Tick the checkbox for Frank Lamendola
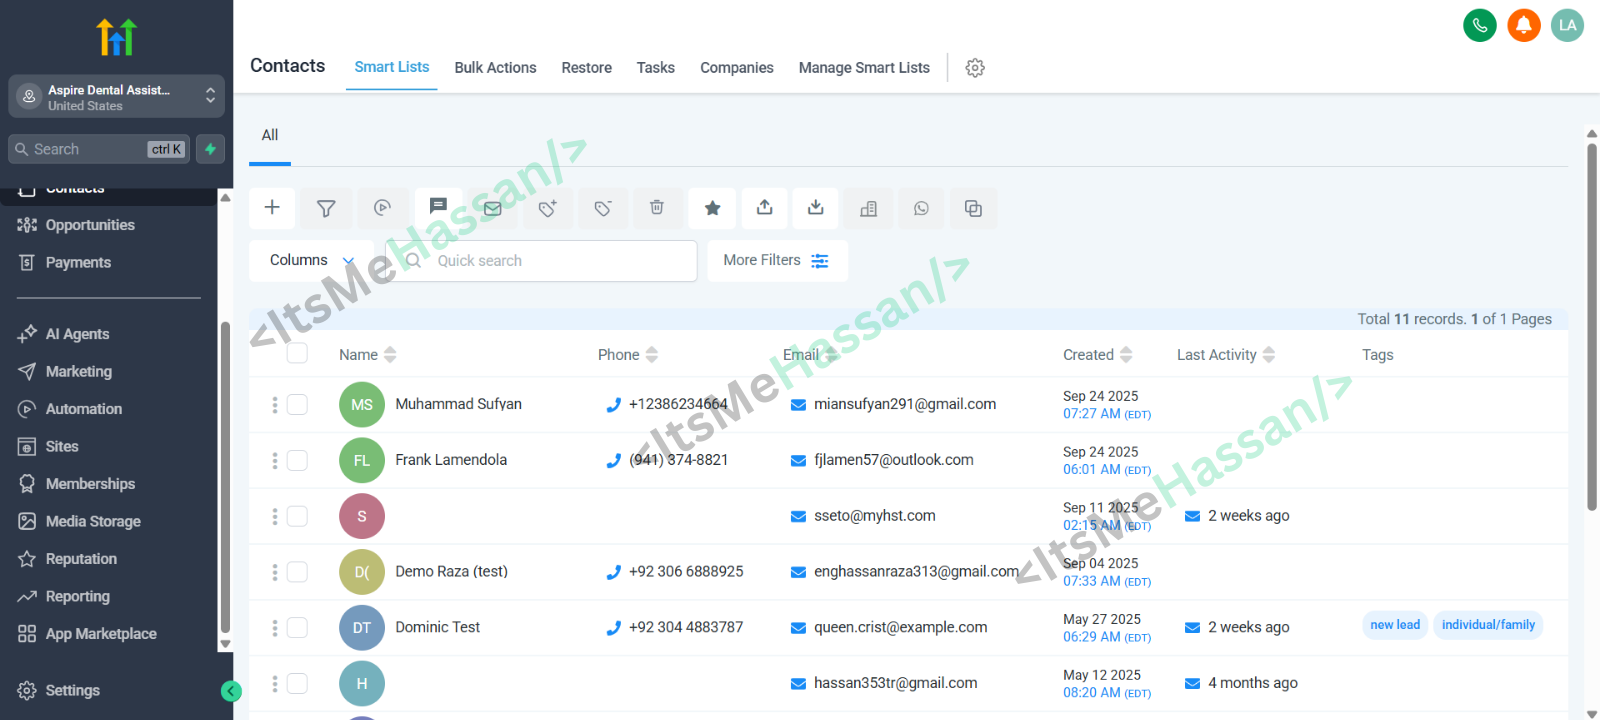The height and width of the screenshot is (720, 1600). tap(297, 460)
